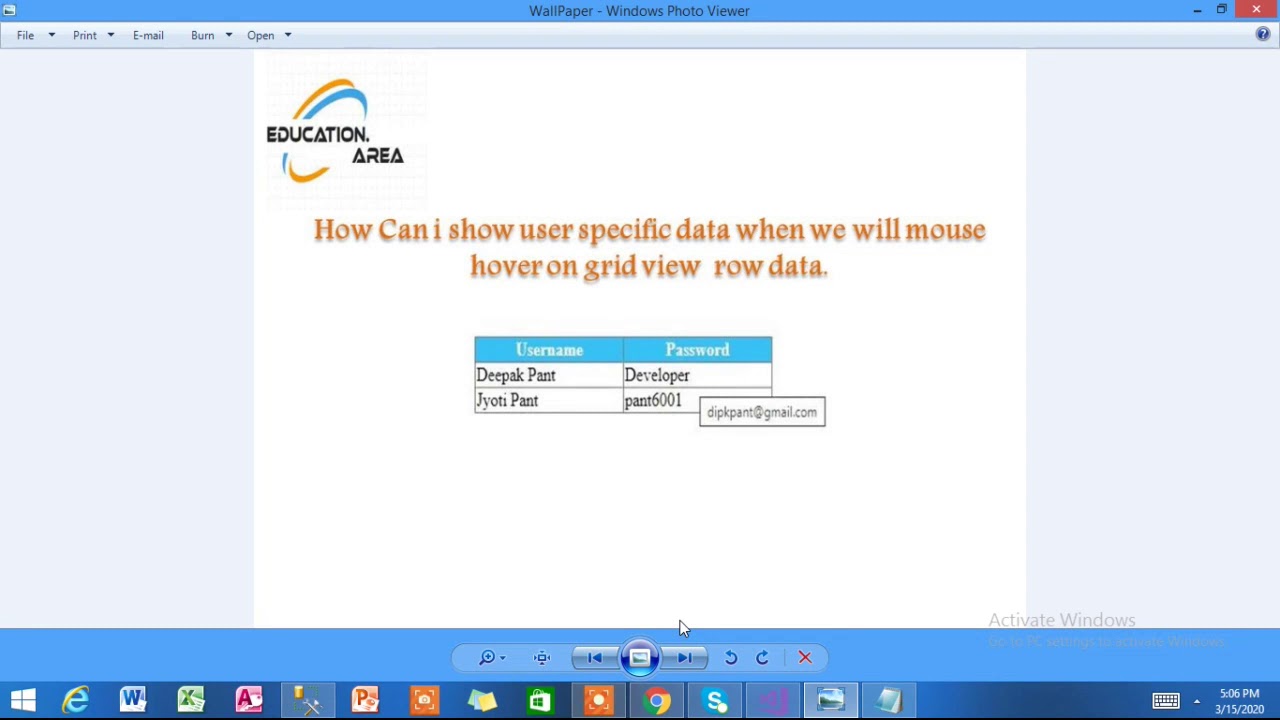Open the zoom magnifier control
Image resolution: width=1280 pixels, height=720 pixels.
point(490,657)
